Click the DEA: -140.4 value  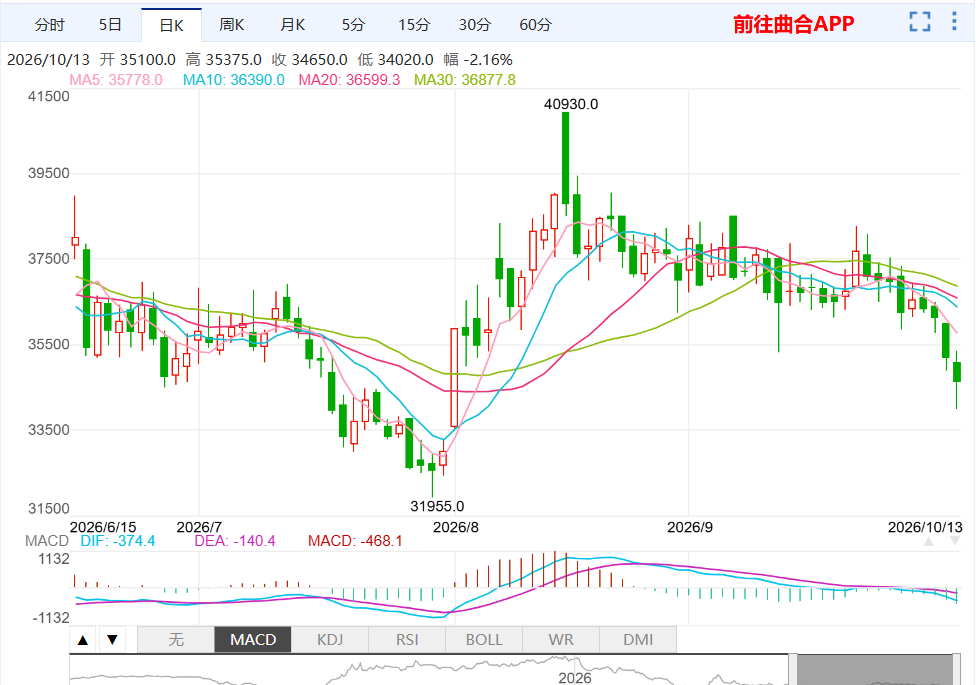tap(235, 541)
